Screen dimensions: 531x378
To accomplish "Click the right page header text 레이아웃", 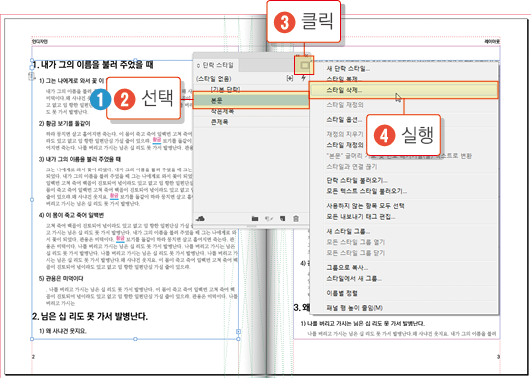I will click(492, 41).
